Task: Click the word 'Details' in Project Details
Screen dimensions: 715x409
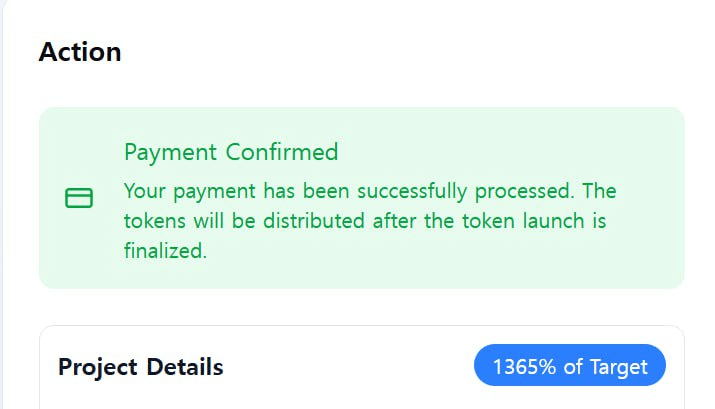Action: click(185, 367)
